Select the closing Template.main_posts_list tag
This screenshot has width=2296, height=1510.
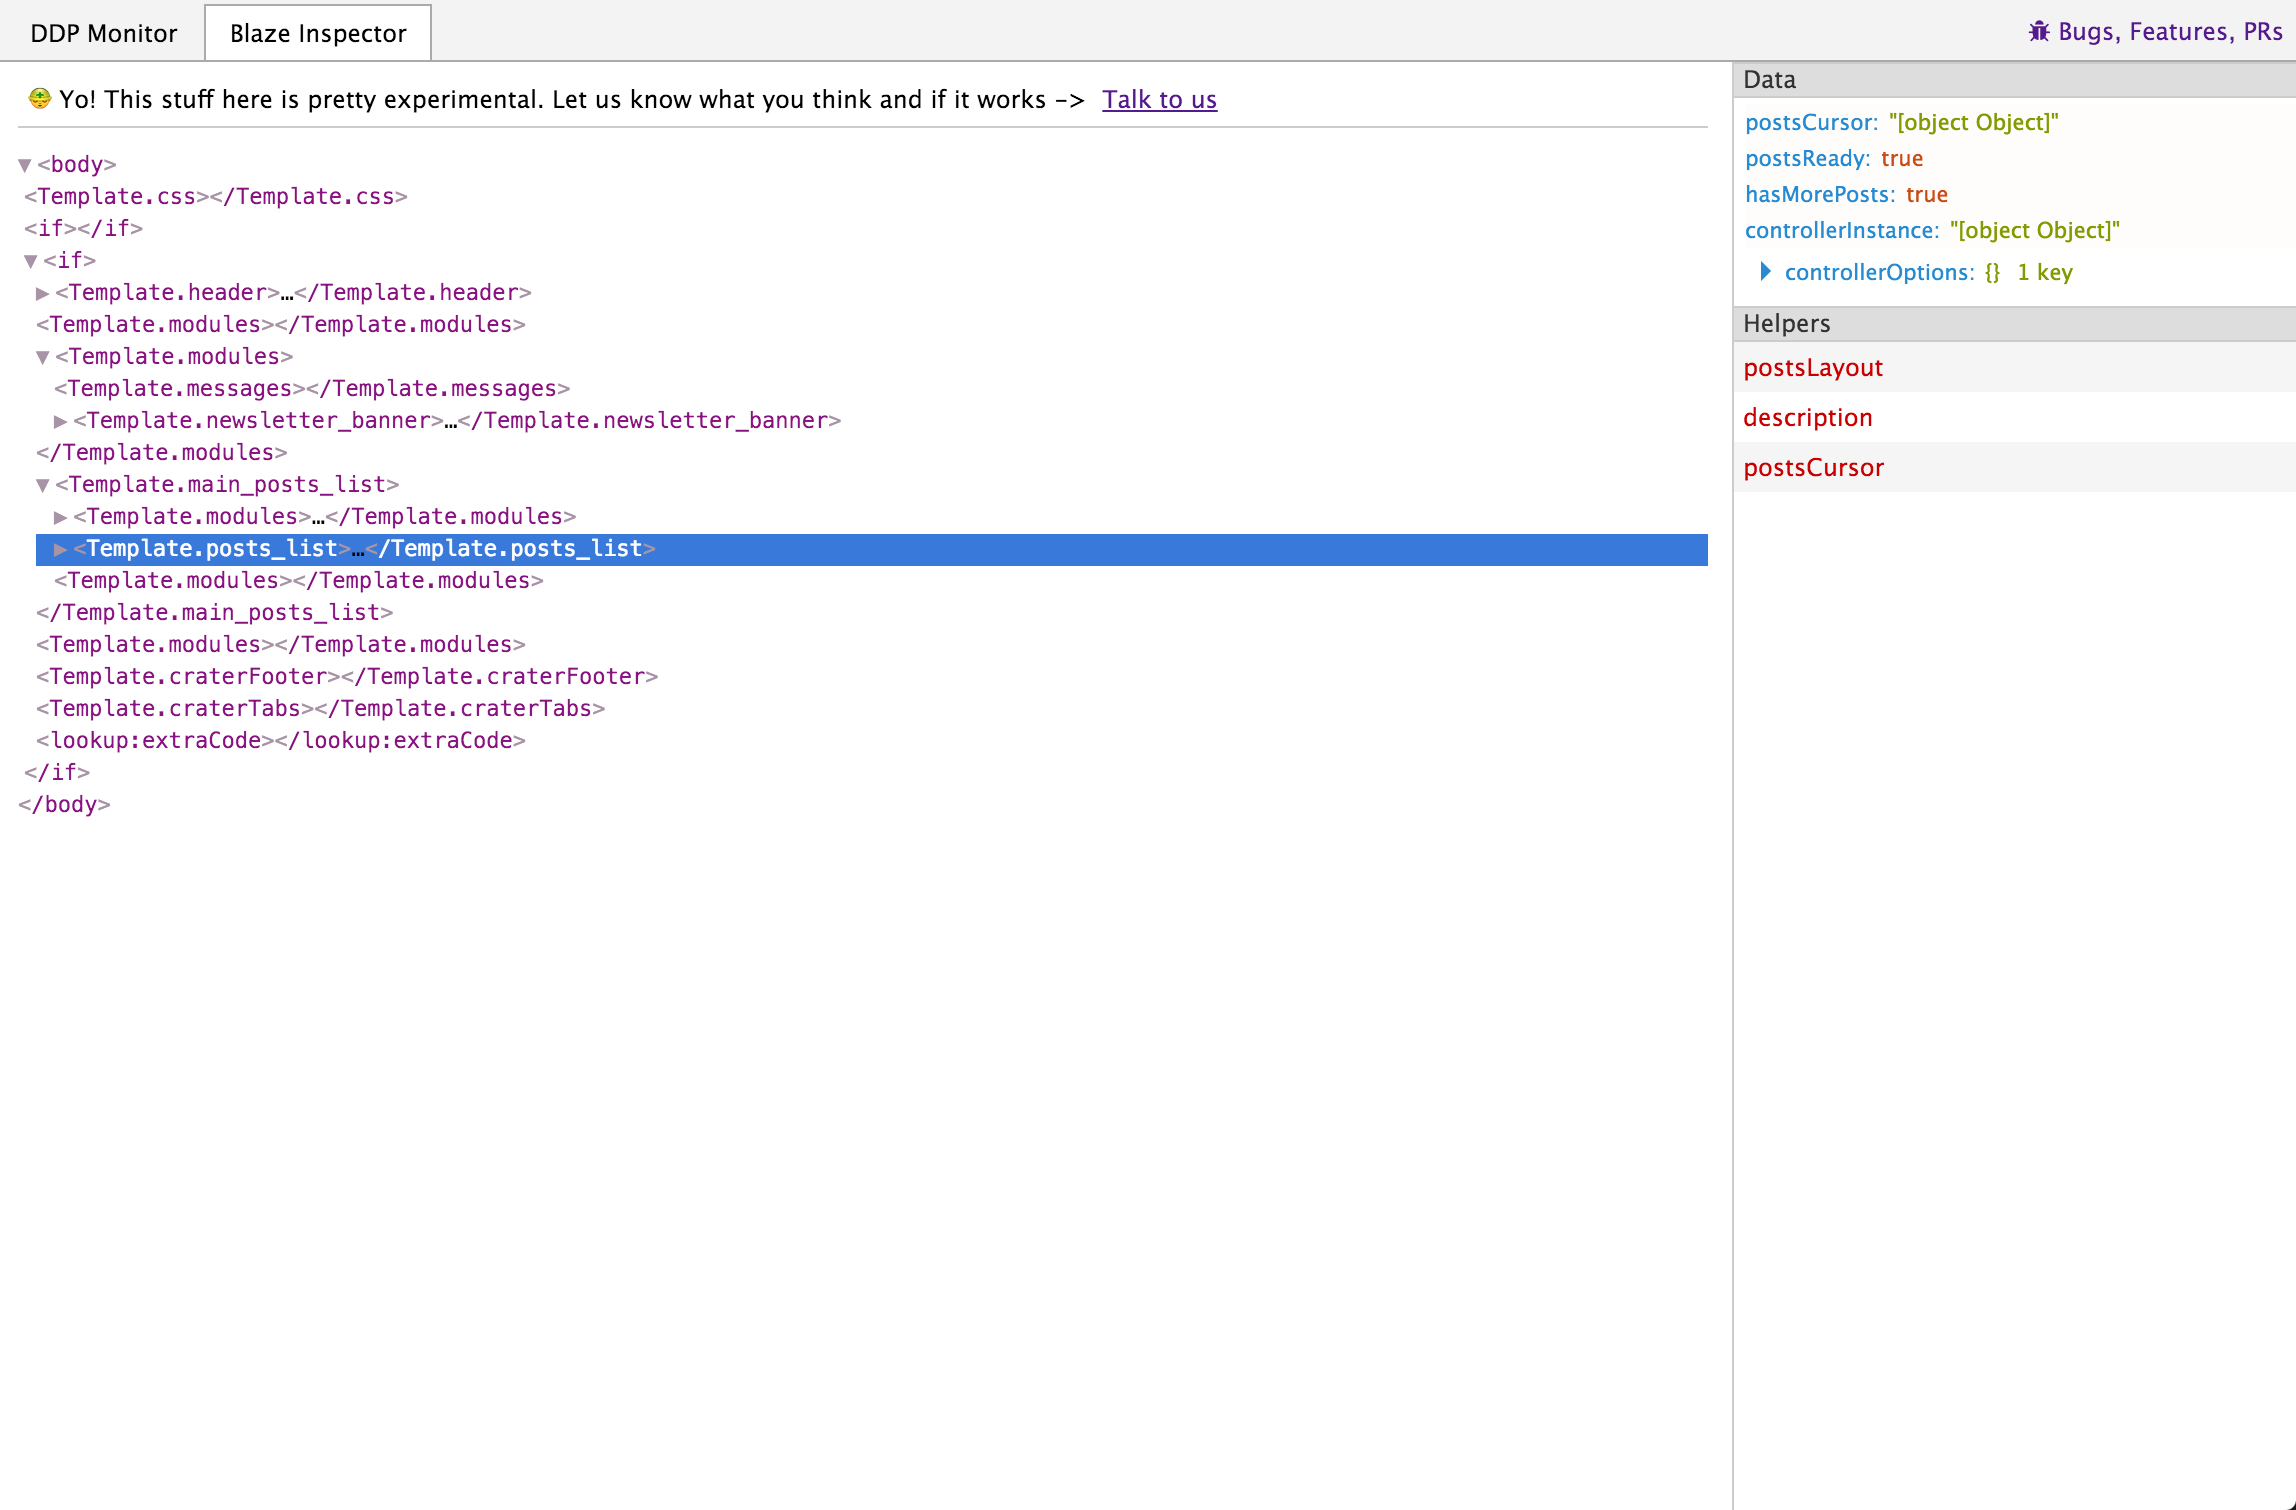[215, 612]
